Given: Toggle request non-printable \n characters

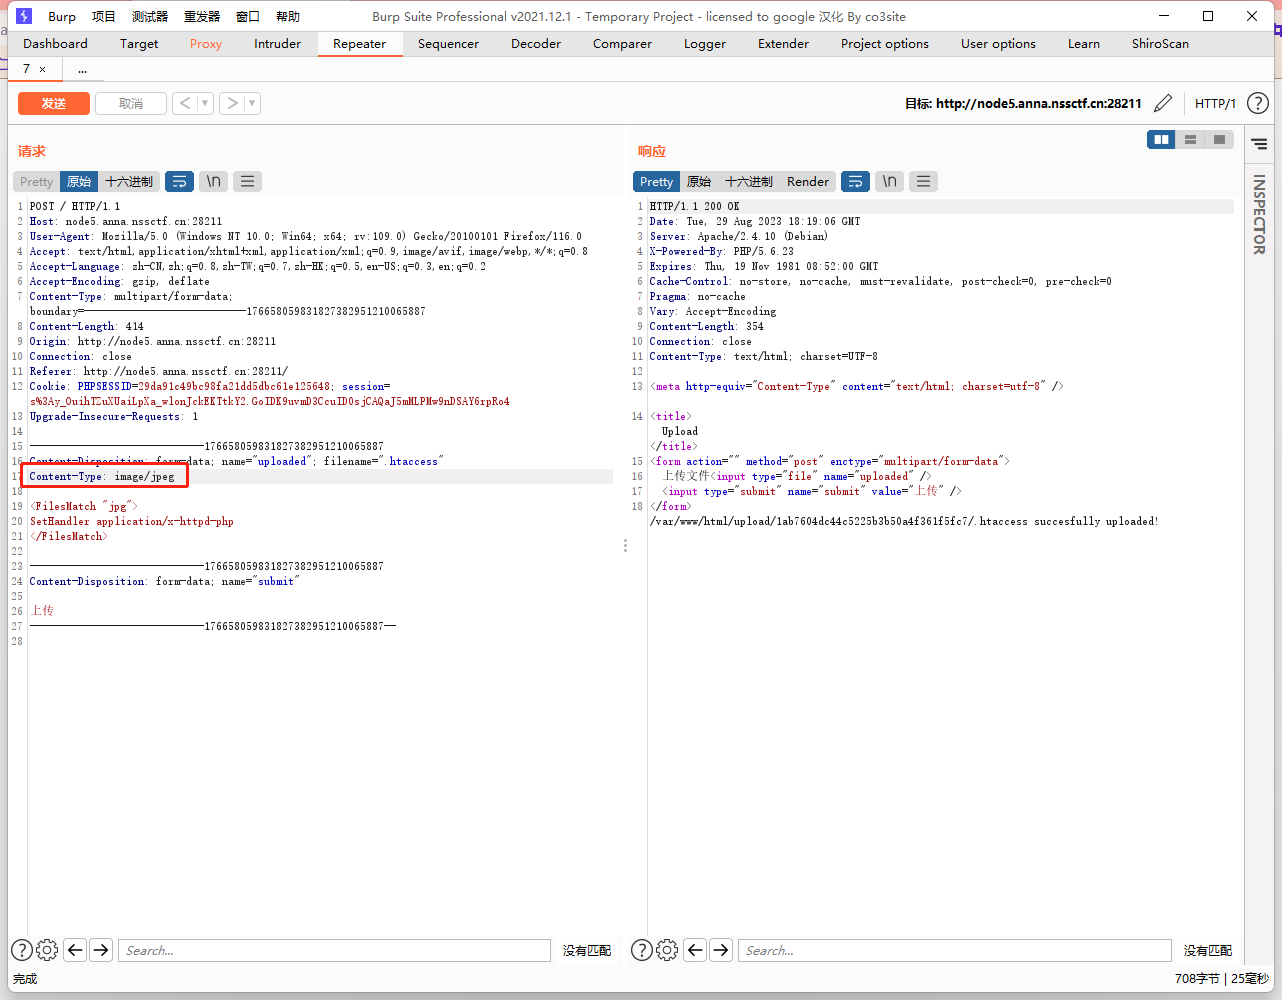Looking at the screenshot, I should pos(213,181).
